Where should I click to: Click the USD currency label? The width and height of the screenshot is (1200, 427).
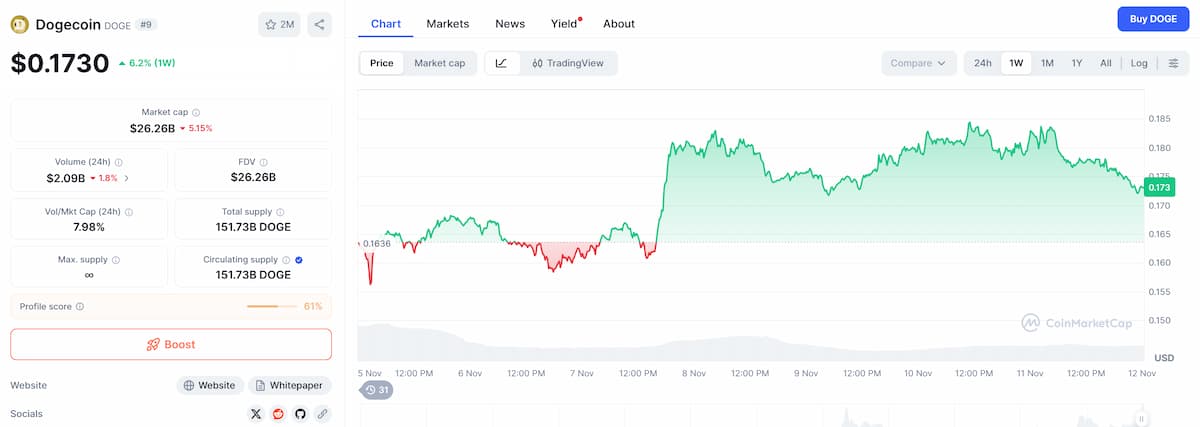click(x=1164, y=357)
